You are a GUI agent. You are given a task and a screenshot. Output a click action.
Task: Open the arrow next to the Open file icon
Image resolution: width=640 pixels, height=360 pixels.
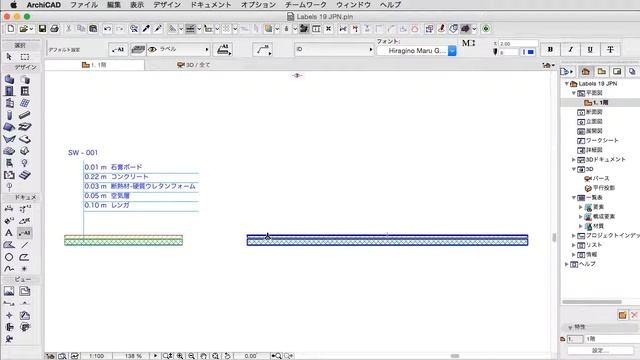point(31,29)
